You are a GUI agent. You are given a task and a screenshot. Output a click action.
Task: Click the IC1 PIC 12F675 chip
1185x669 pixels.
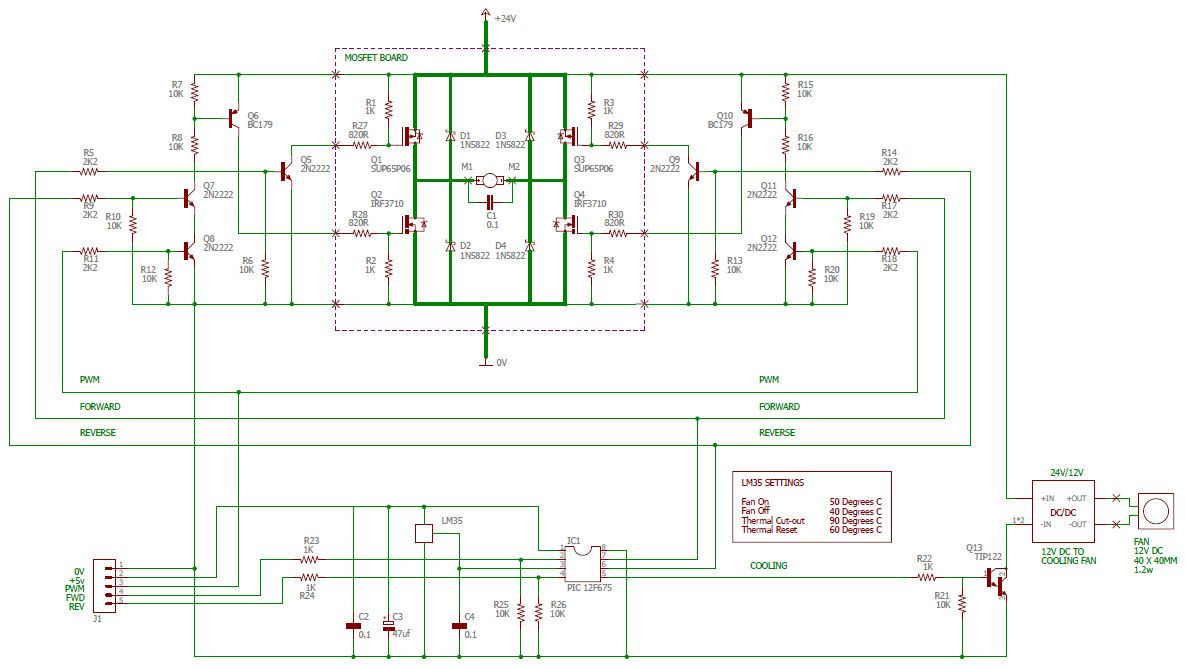tap(583, 563)
